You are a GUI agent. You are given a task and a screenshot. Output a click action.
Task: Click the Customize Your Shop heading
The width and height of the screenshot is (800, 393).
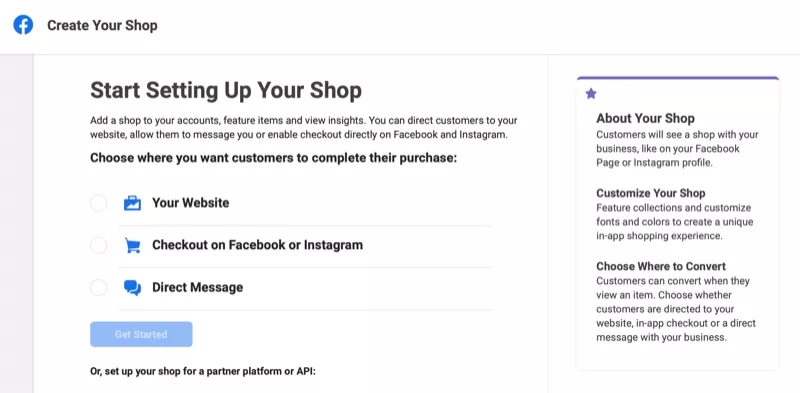click(x=651, y=193)
